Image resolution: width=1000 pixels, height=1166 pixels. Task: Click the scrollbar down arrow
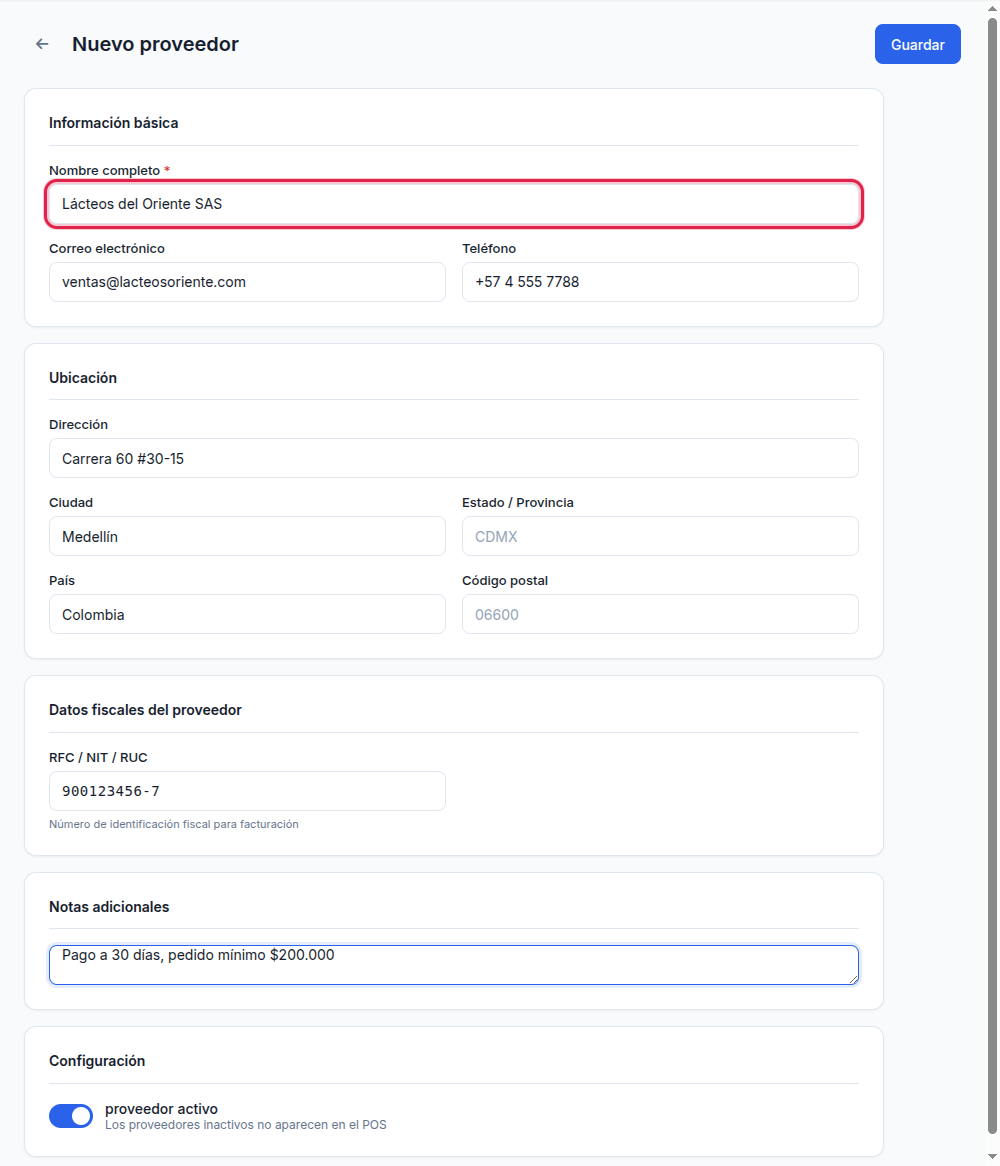tap(993, 1157)
